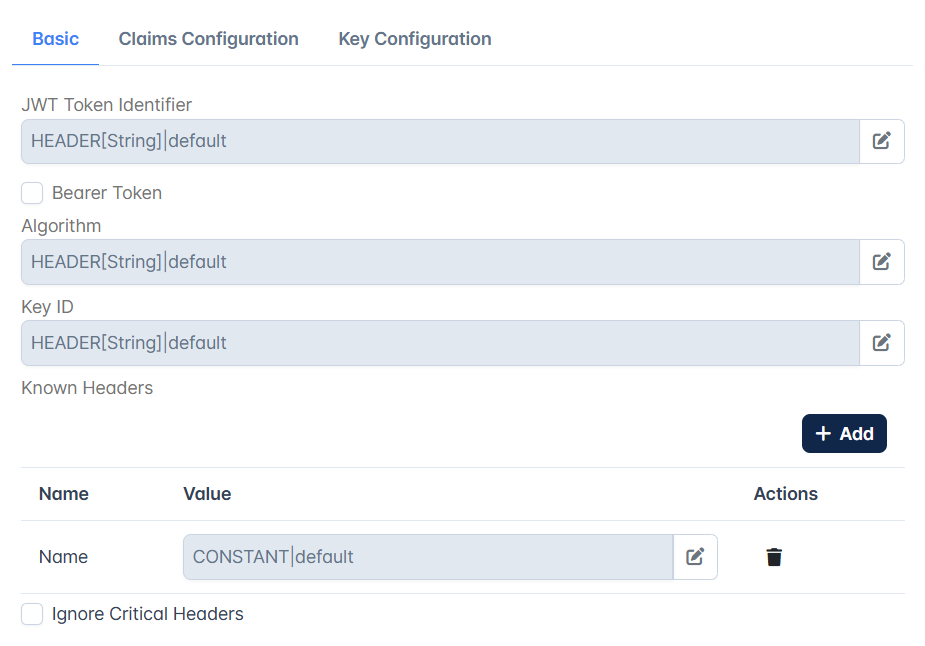Click the Value column header
925x646 pixels.
(x=207, y=494)
